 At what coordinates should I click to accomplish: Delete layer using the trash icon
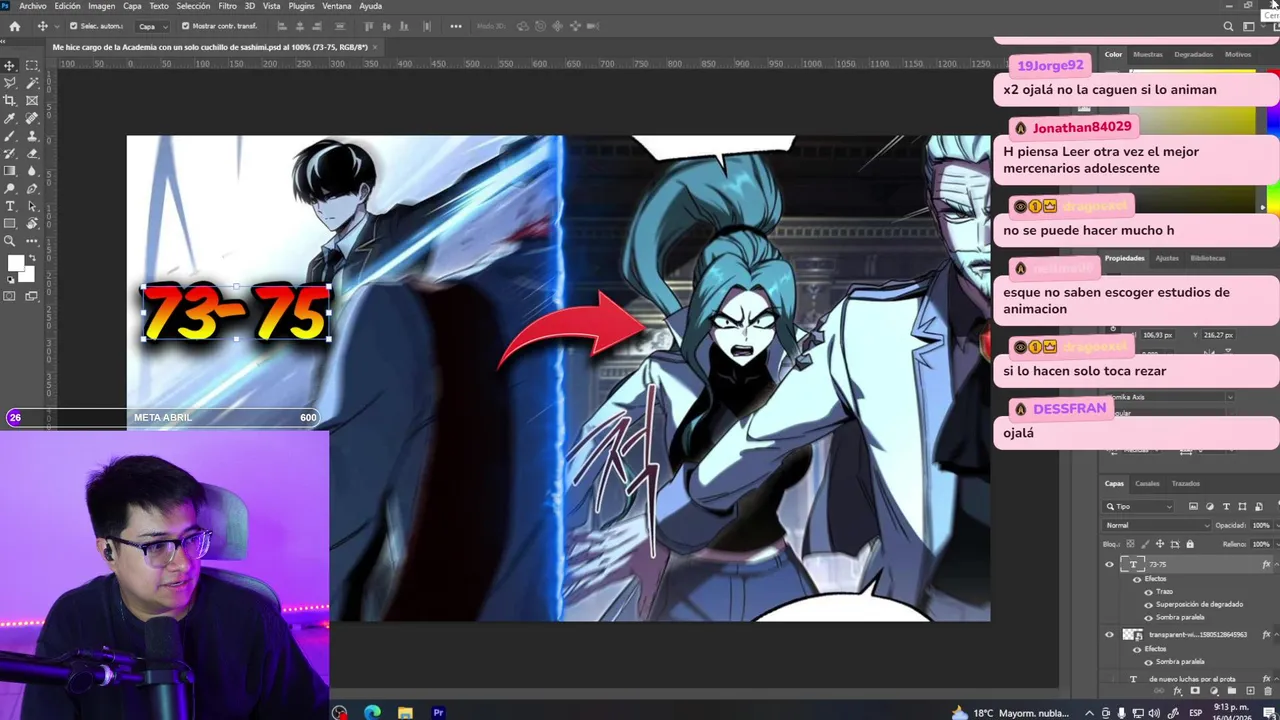tap(1267, 691)
